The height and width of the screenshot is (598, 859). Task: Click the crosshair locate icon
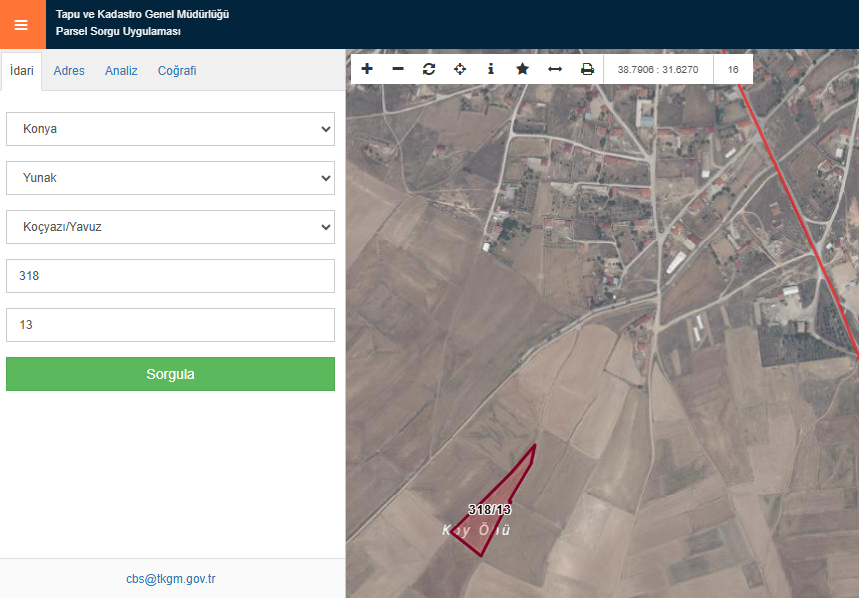pos(460,69)
